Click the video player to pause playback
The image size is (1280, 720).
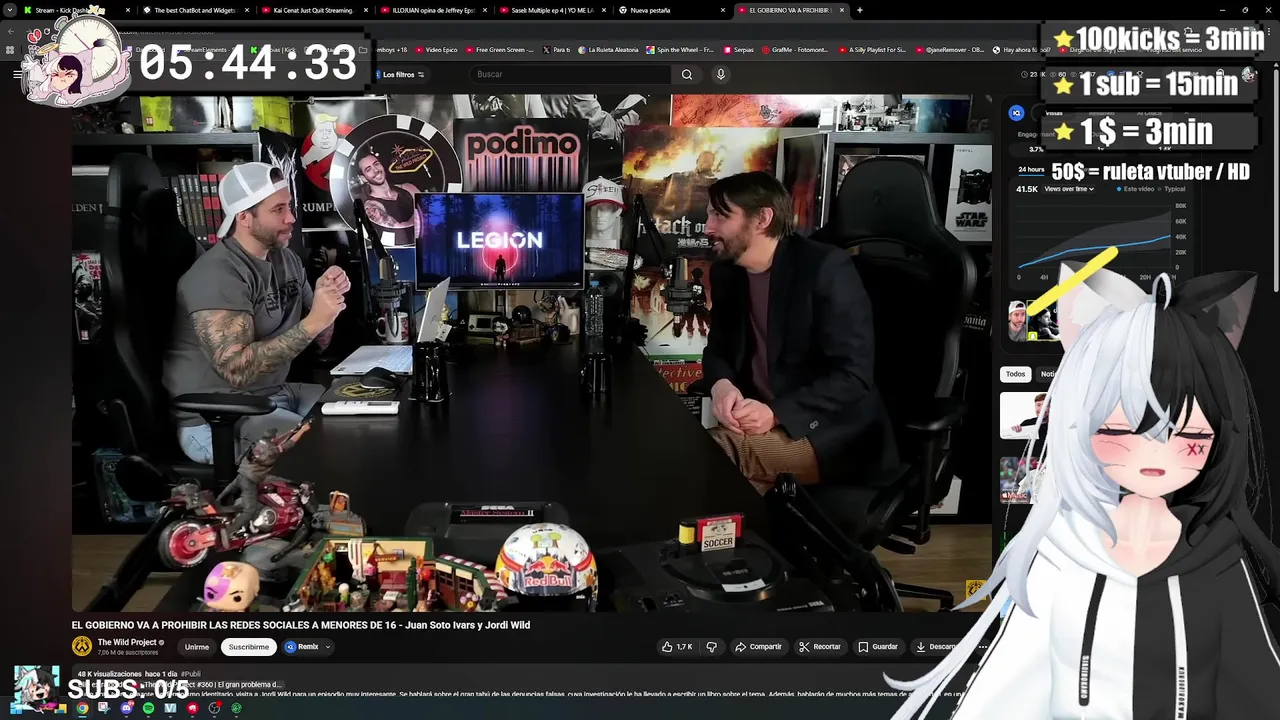[532, 352]
